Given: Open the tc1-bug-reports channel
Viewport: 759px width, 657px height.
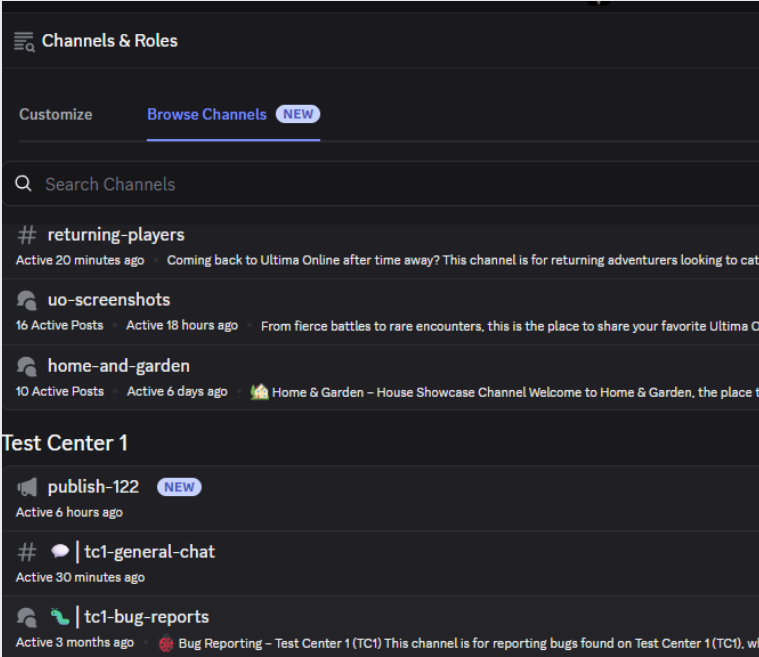Looking at the screenshot, I should click(146, 617).
